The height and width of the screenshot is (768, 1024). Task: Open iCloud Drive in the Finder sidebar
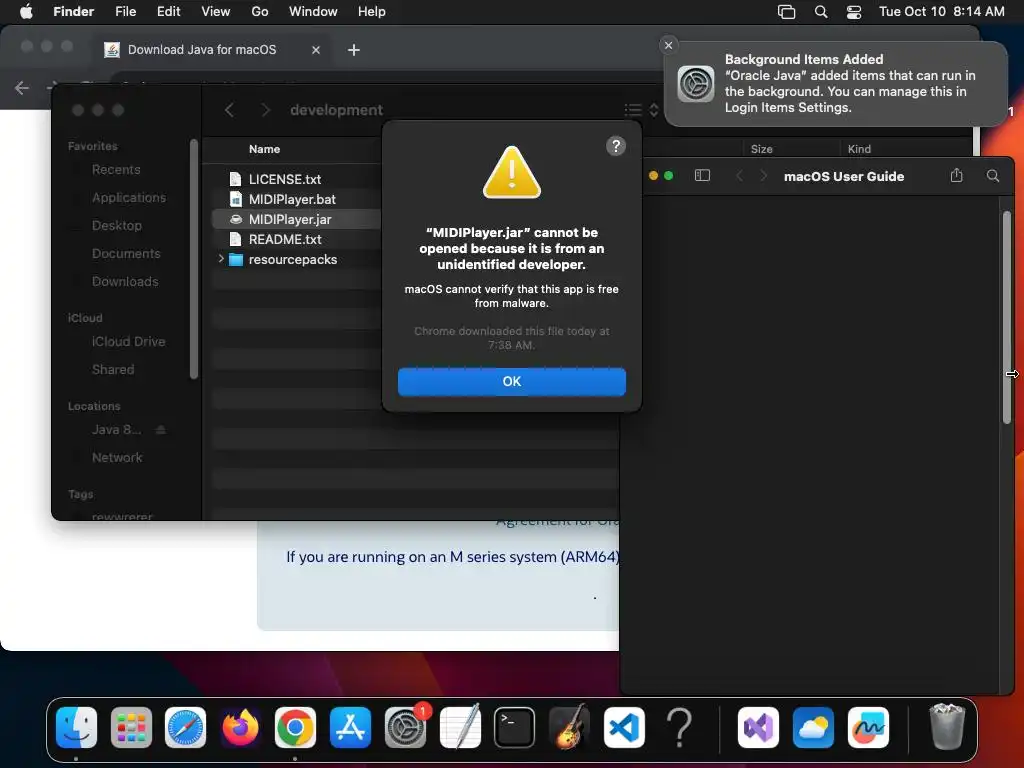(128, 342)
